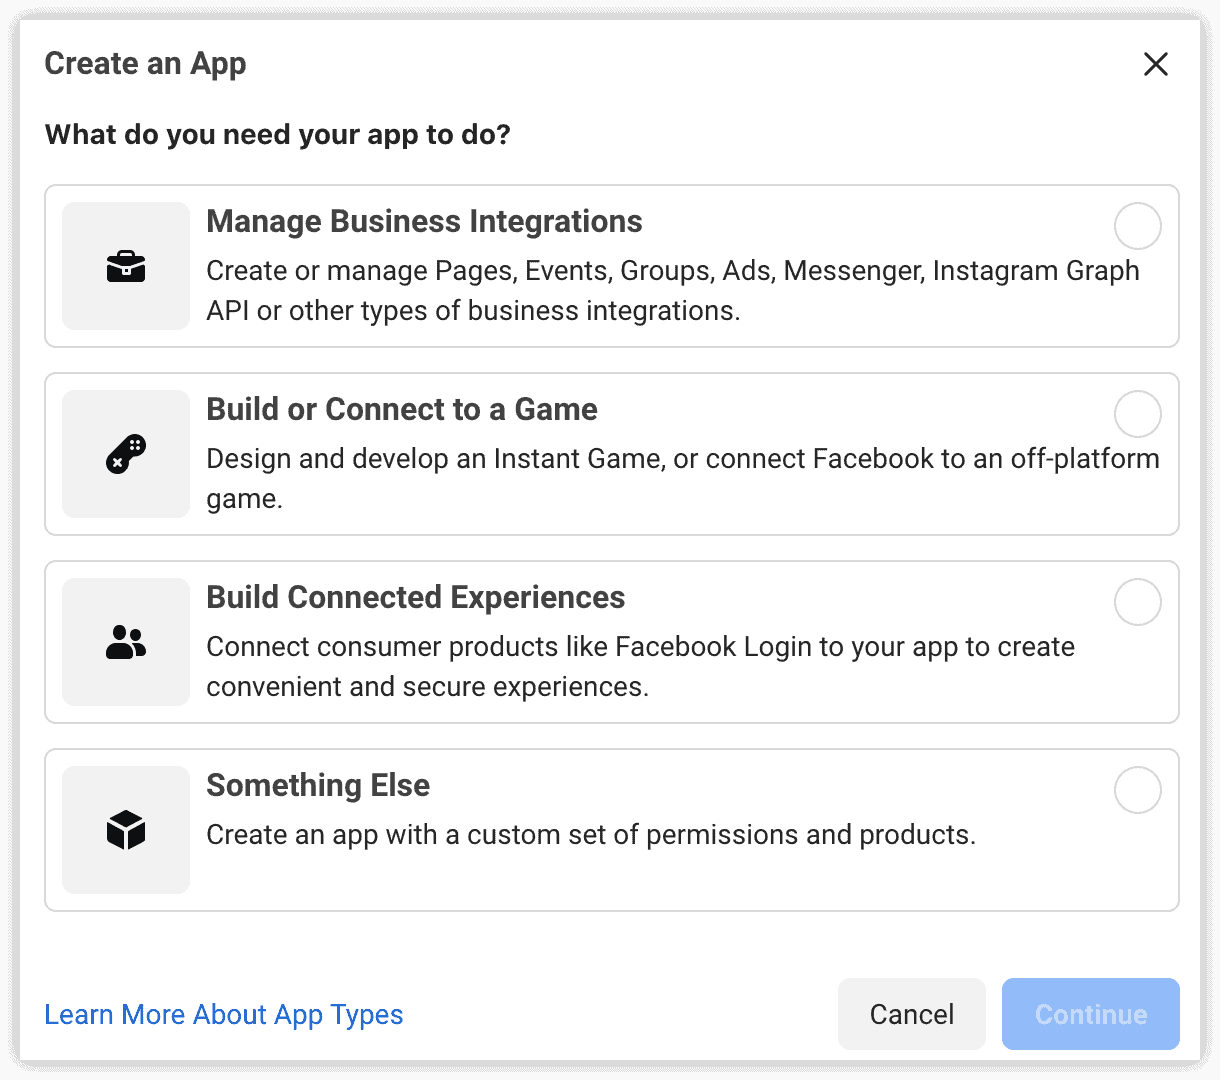The width and height of the screenshot is (1220, 1080).
Task: Select Build or Connect to a Game radio
Action: [1138, 414]
